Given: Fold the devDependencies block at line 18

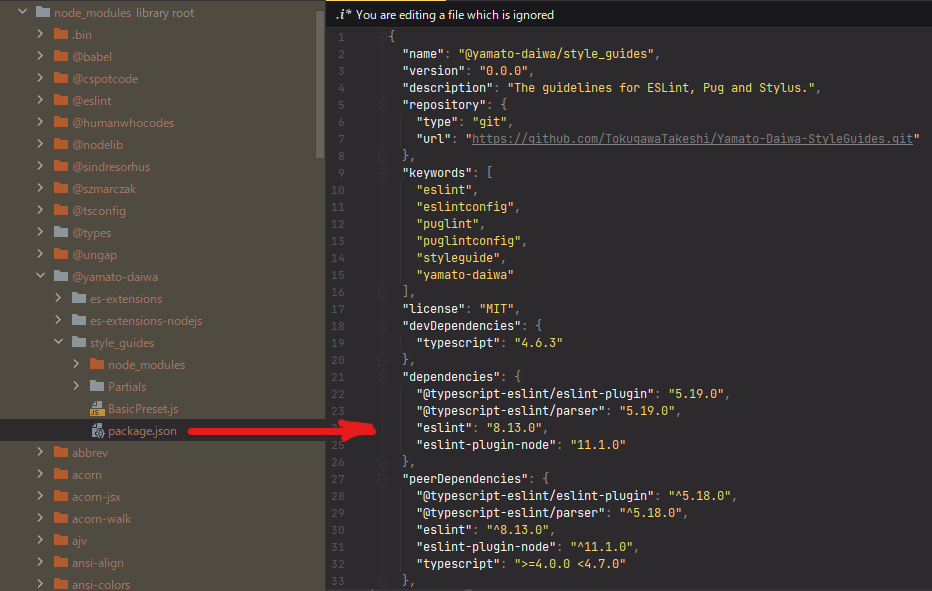Looking at the screenshot, I should coord(382,326).
